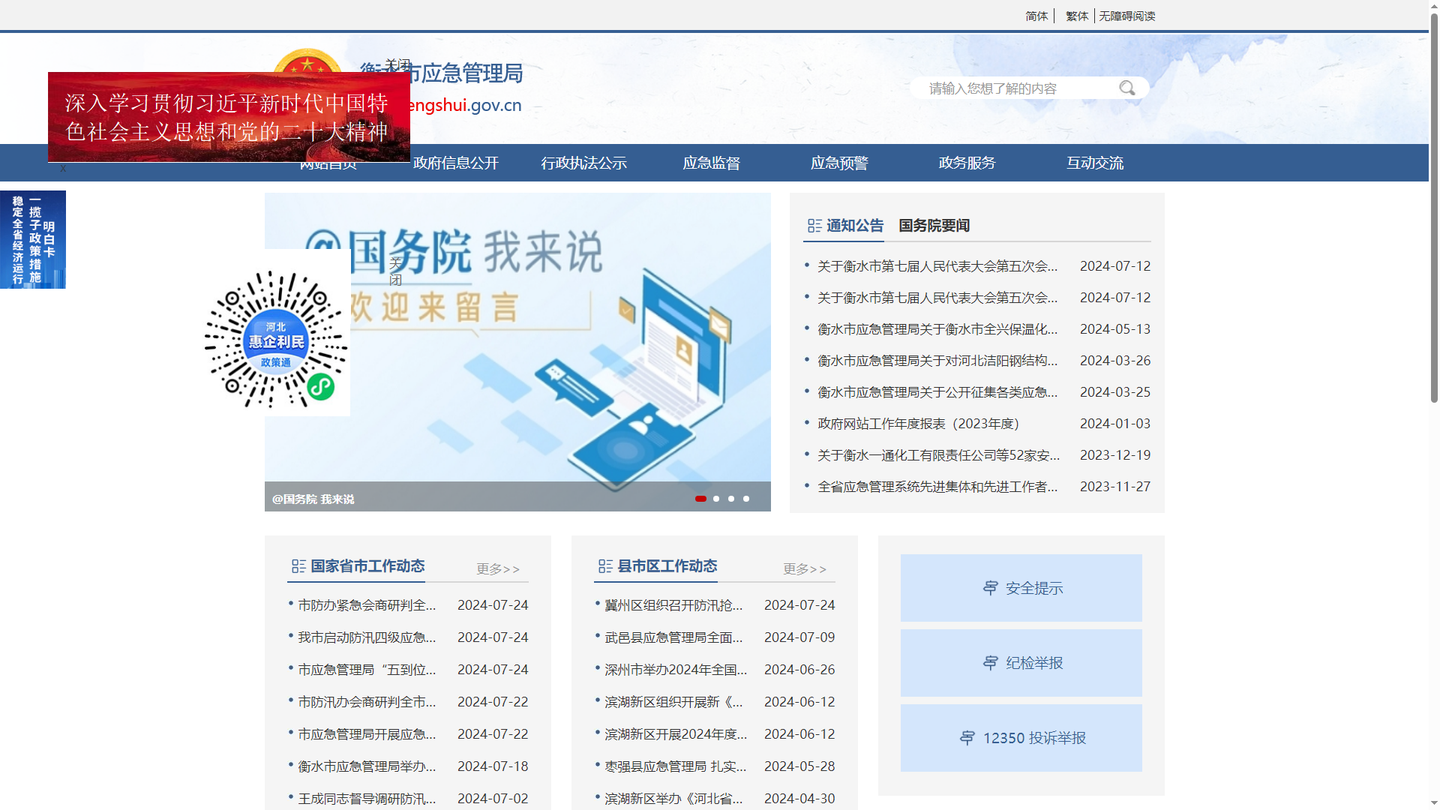This screenshot has width=1440, height=810.
Task: Open 武邑县应急管理局全面... news
Action: (x=674, y=637)
